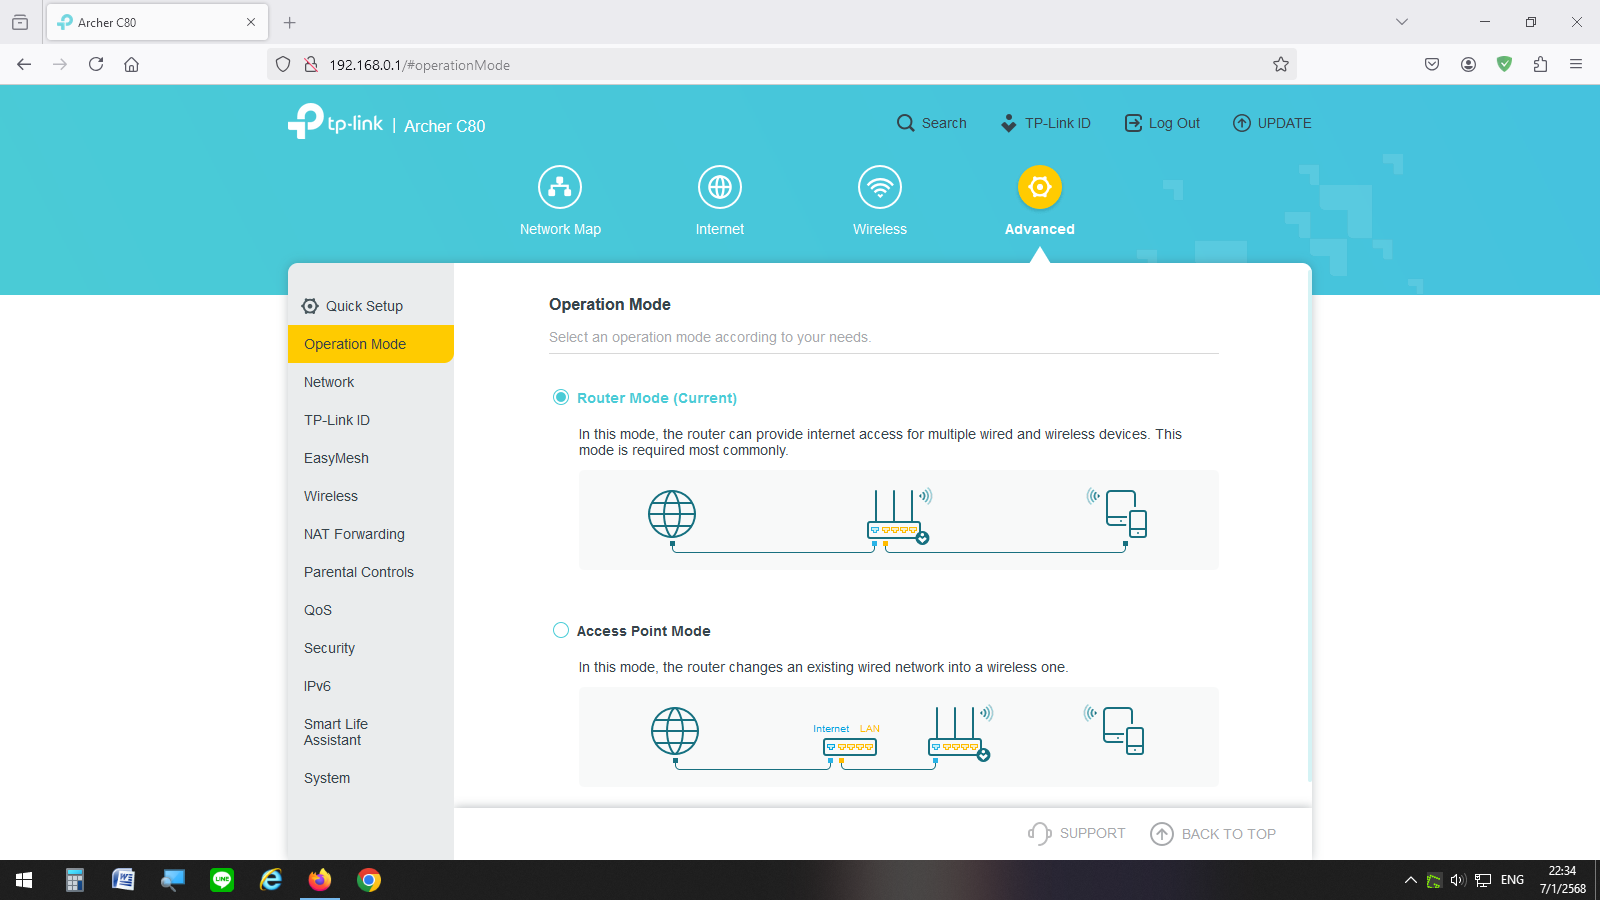1600x900 pixels.
Task: Select the Router Mode radio button
Action: (x=561, y=398)
